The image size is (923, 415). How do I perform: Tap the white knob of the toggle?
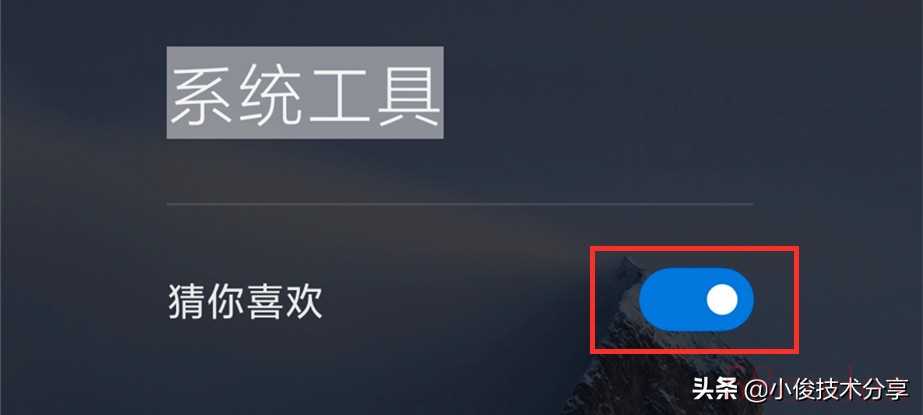[722, 300]
